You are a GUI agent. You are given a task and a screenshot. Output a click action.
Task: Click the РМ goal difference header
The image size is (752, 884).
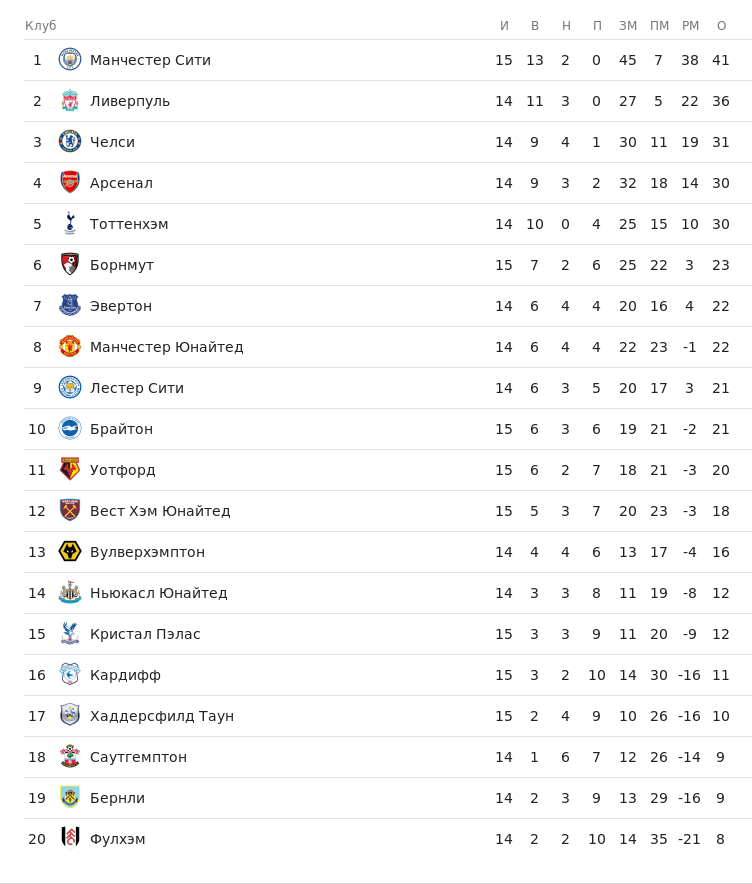pos(690,26)
